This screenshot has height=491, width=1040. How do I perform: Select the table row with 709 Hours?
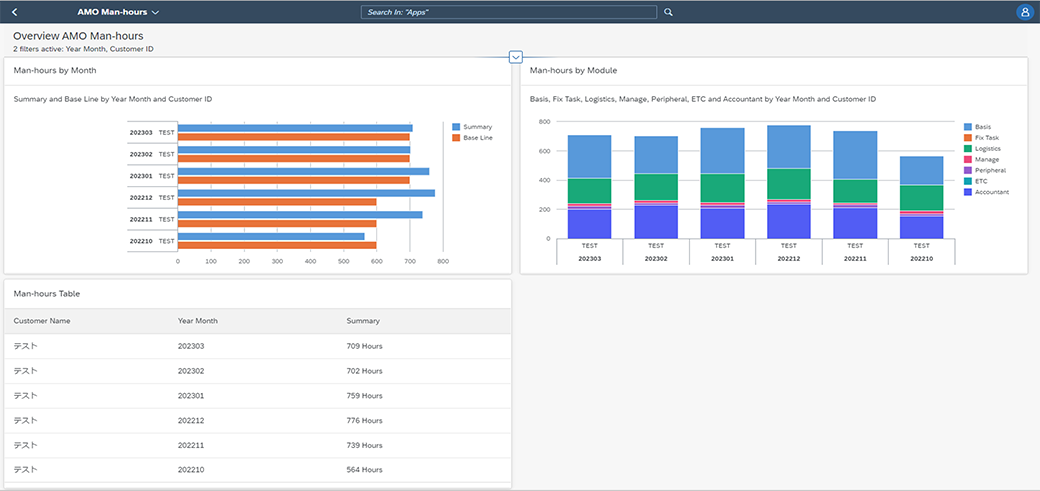(x=257, y=346)
